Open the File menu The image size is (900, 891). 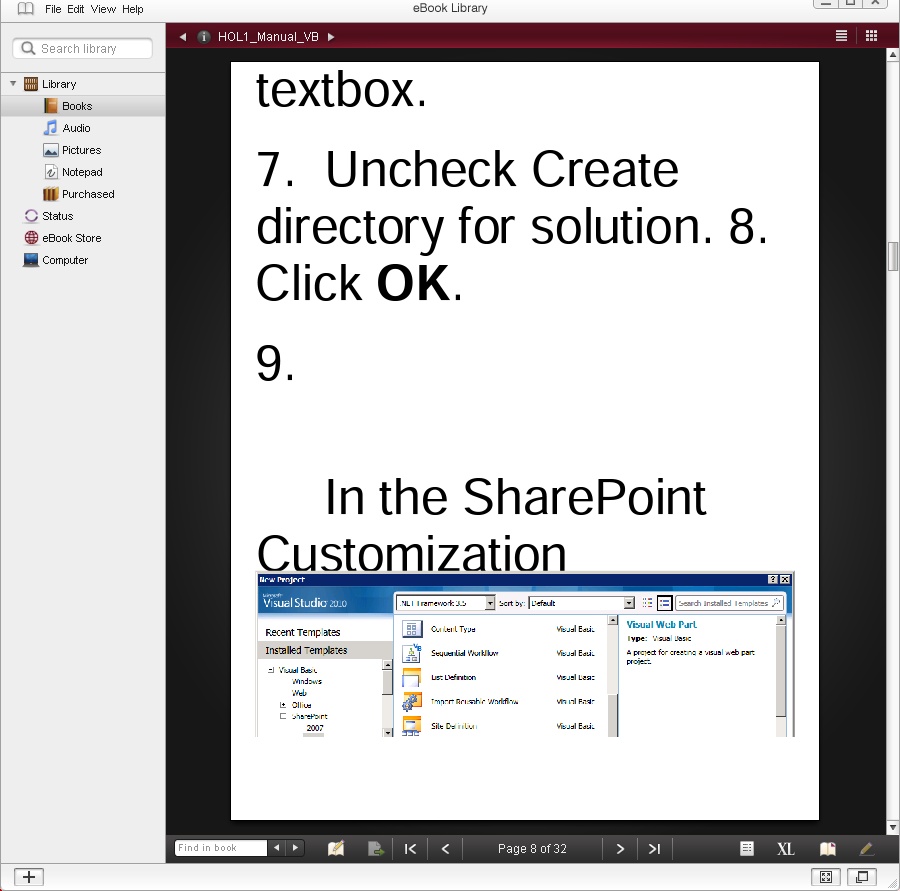point(53,9)
